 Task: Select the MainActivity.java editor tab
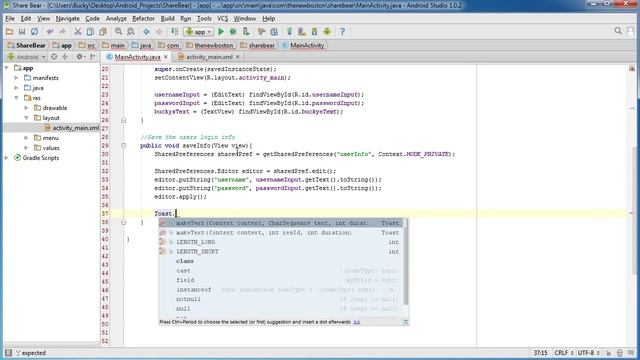(x=137, y=57)
